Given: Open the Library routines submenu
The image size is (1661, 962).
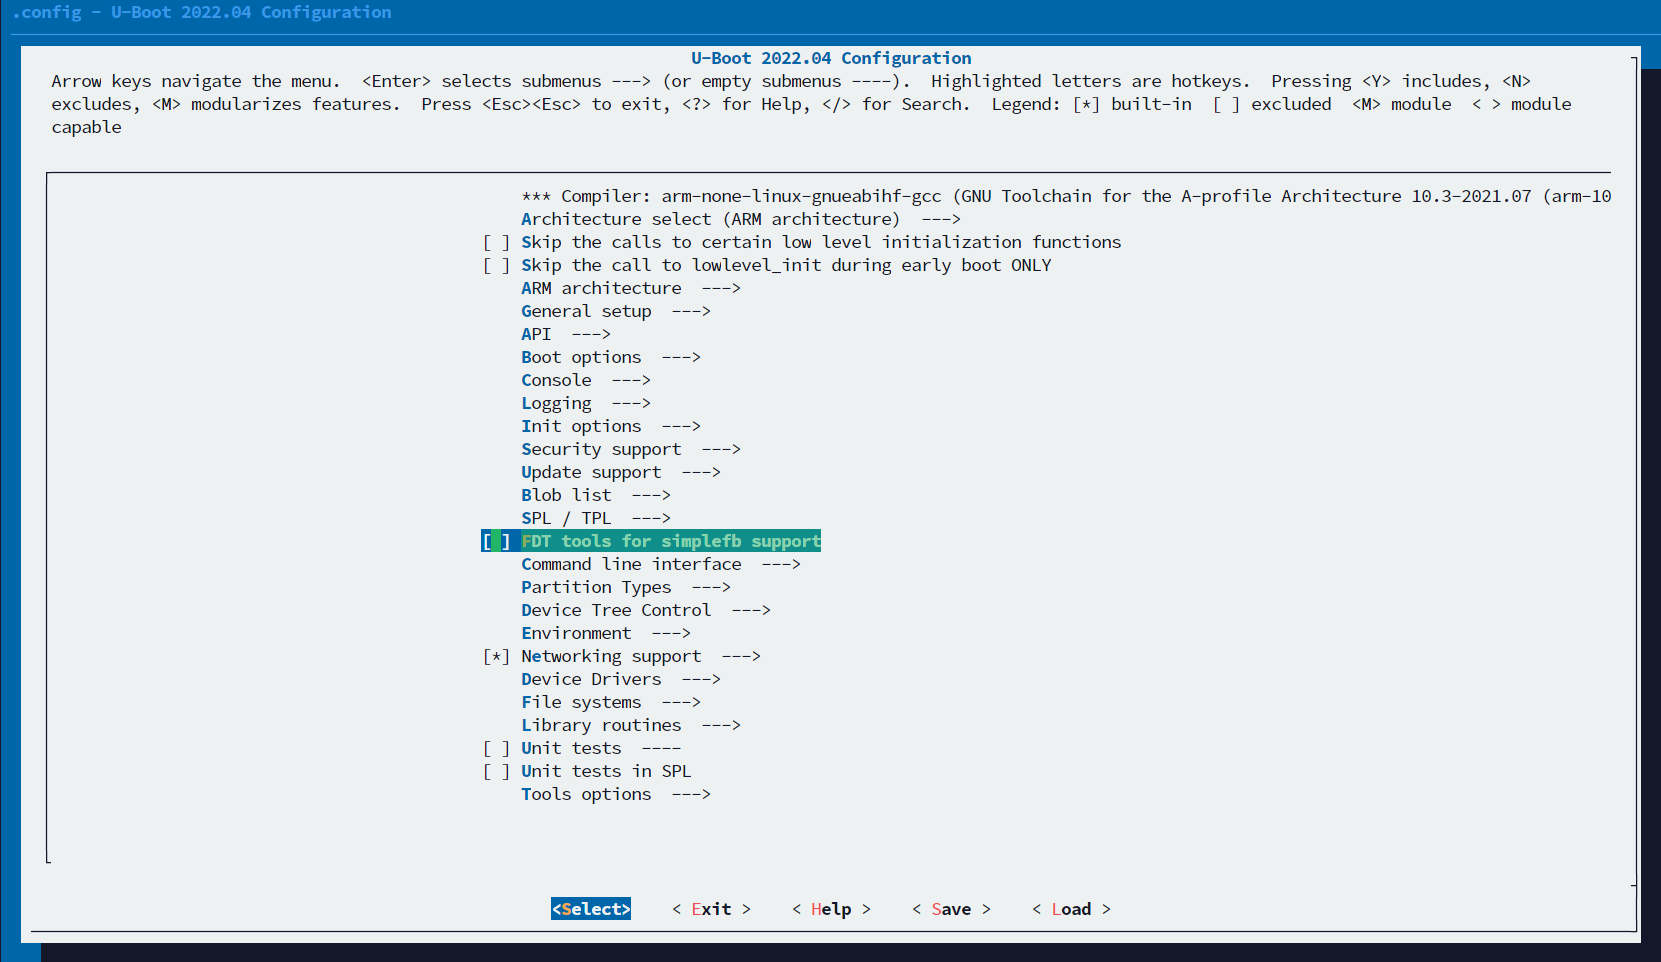Looking at the screenshot, I should coord(631,725).
